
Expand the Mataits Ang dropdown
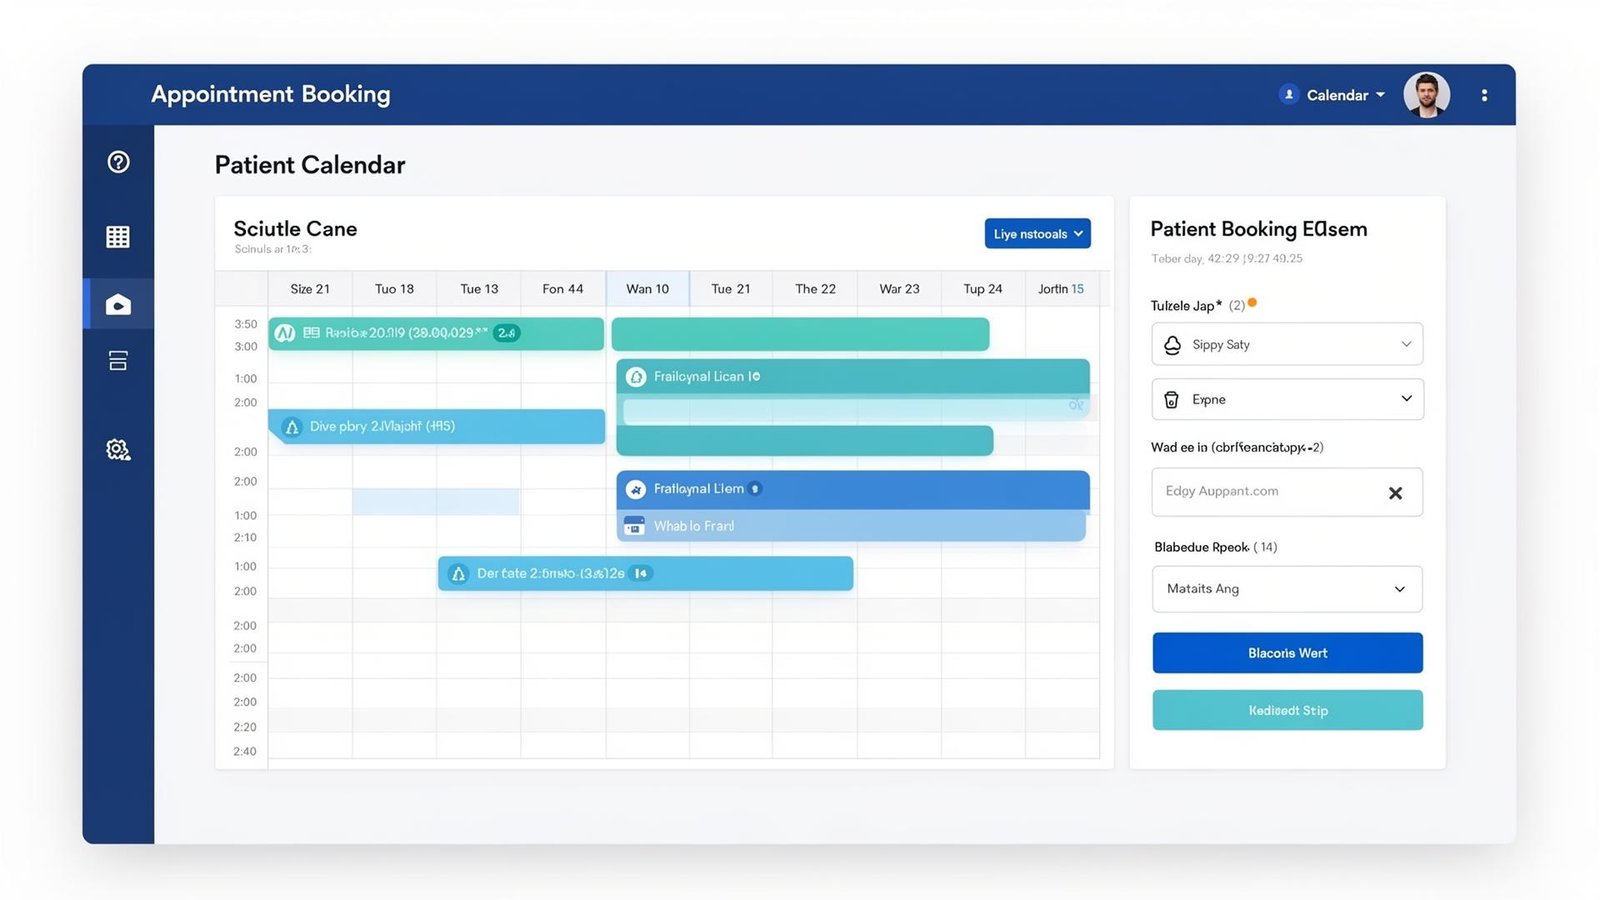[1287, 589]
